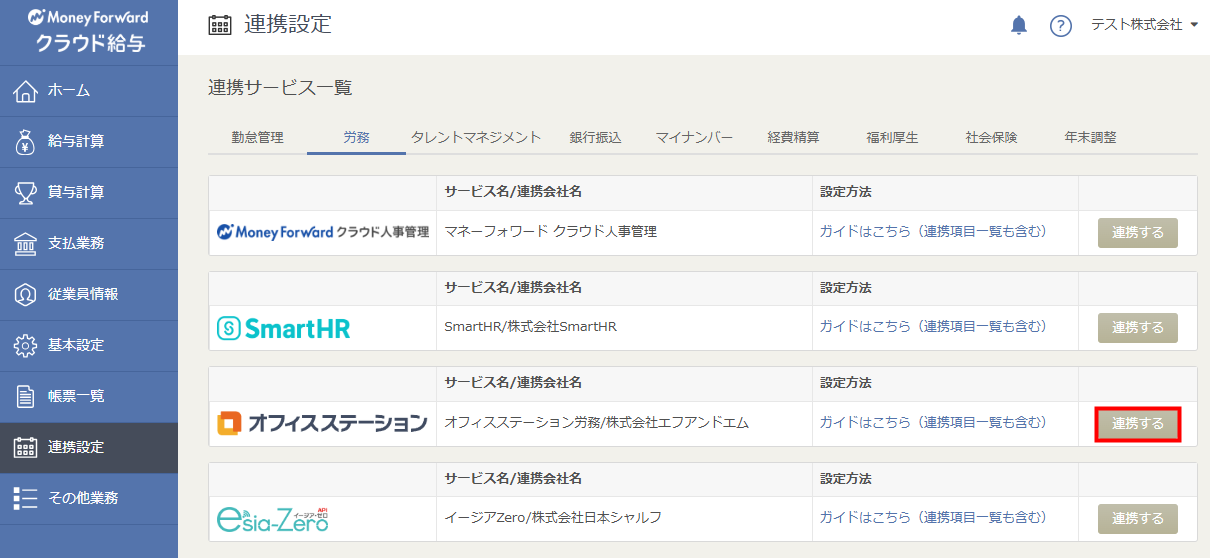Click 連携する button for SmartHR

(x=1137, y=328)
